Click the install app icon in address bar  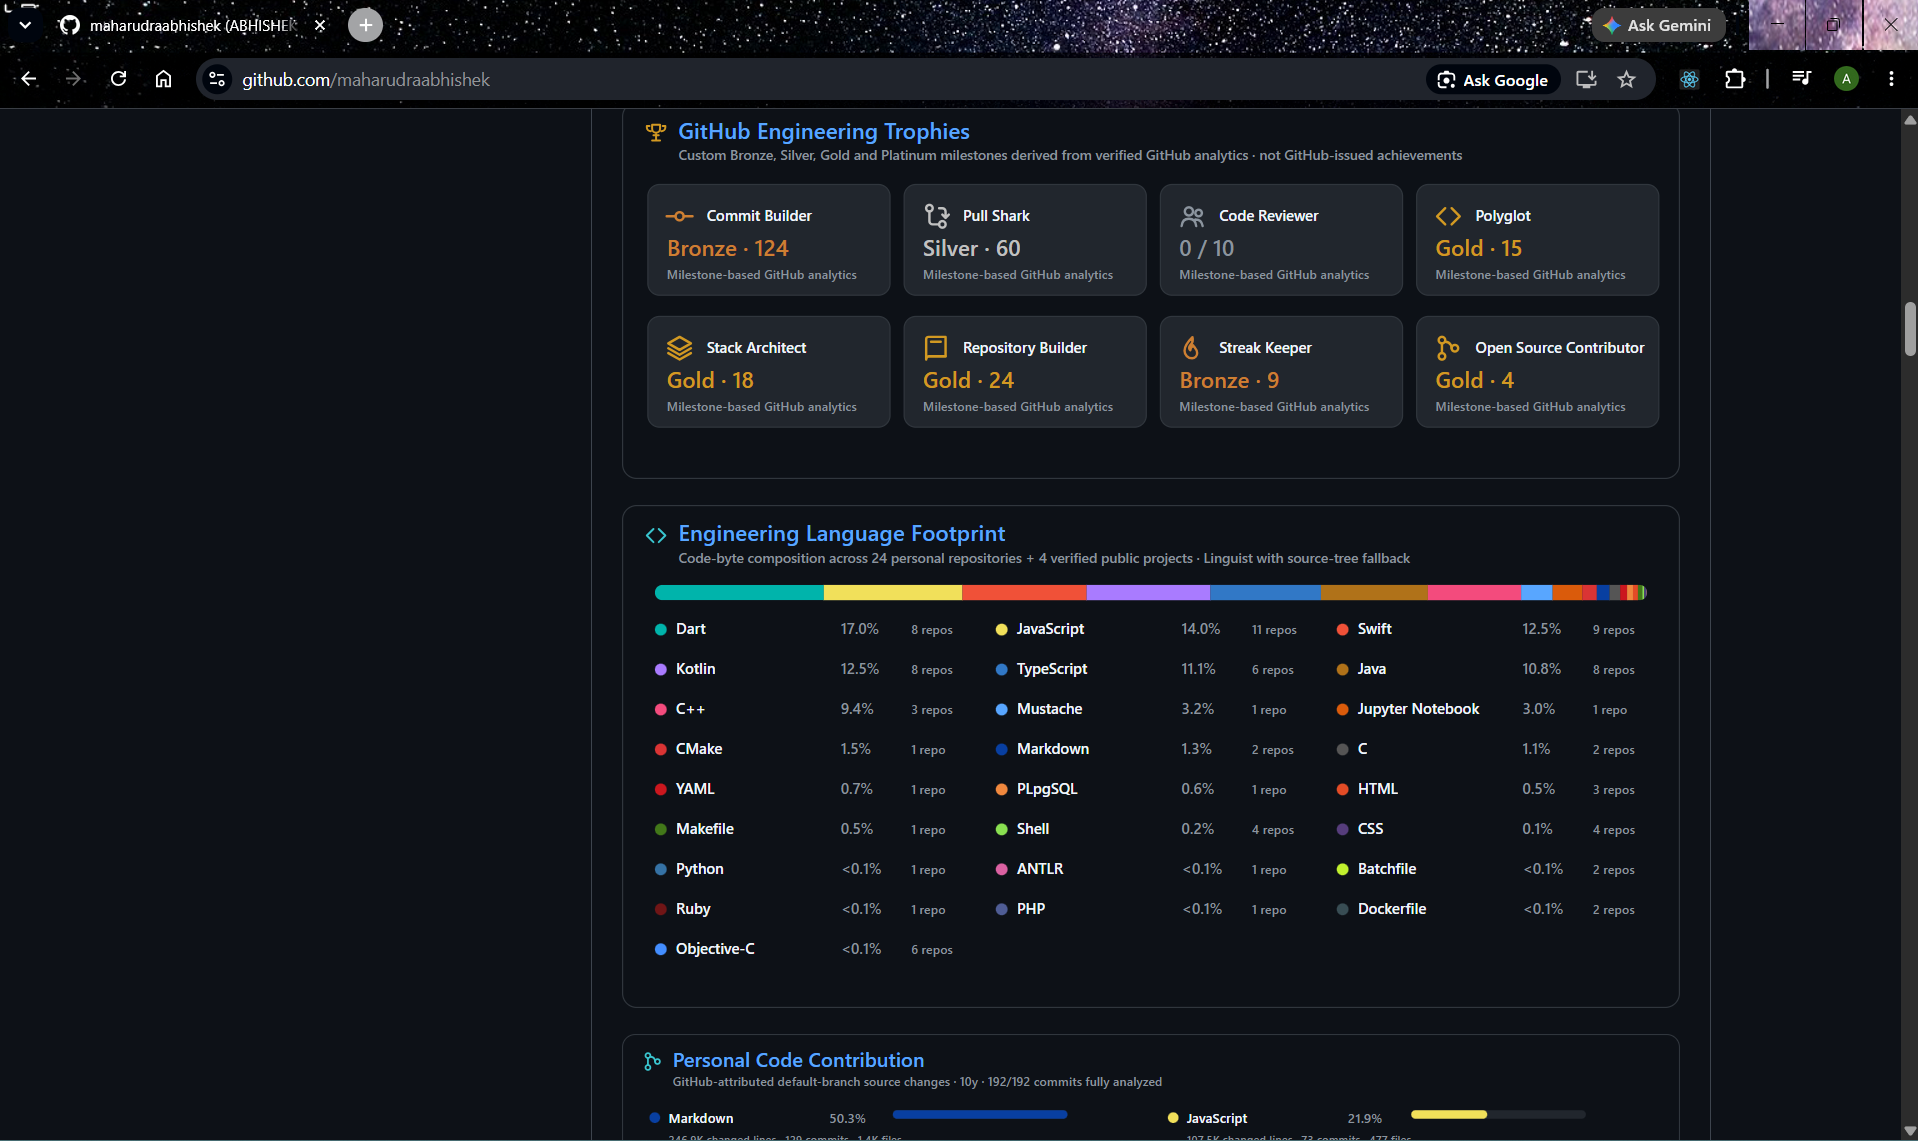pyautogui.click(x=1586, y=79)
